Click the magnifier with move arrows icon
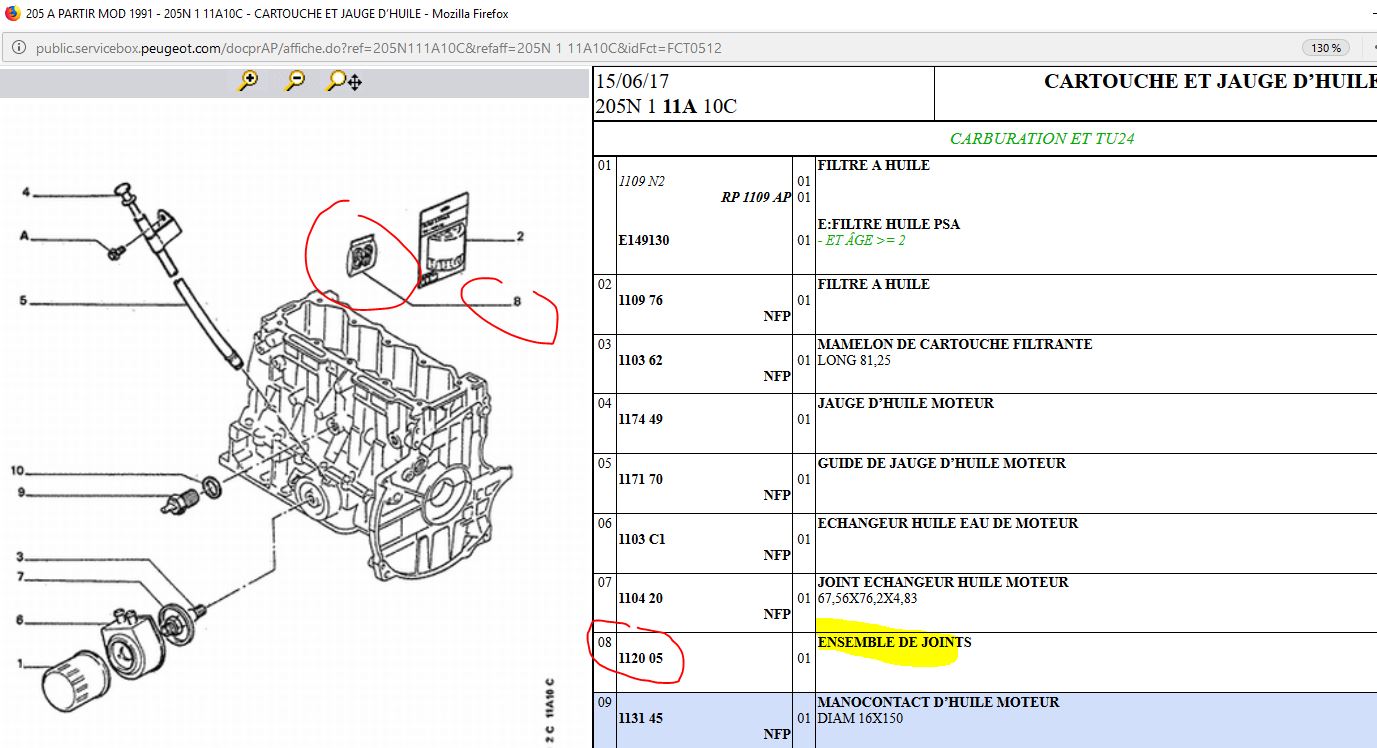 click(343, 81)
